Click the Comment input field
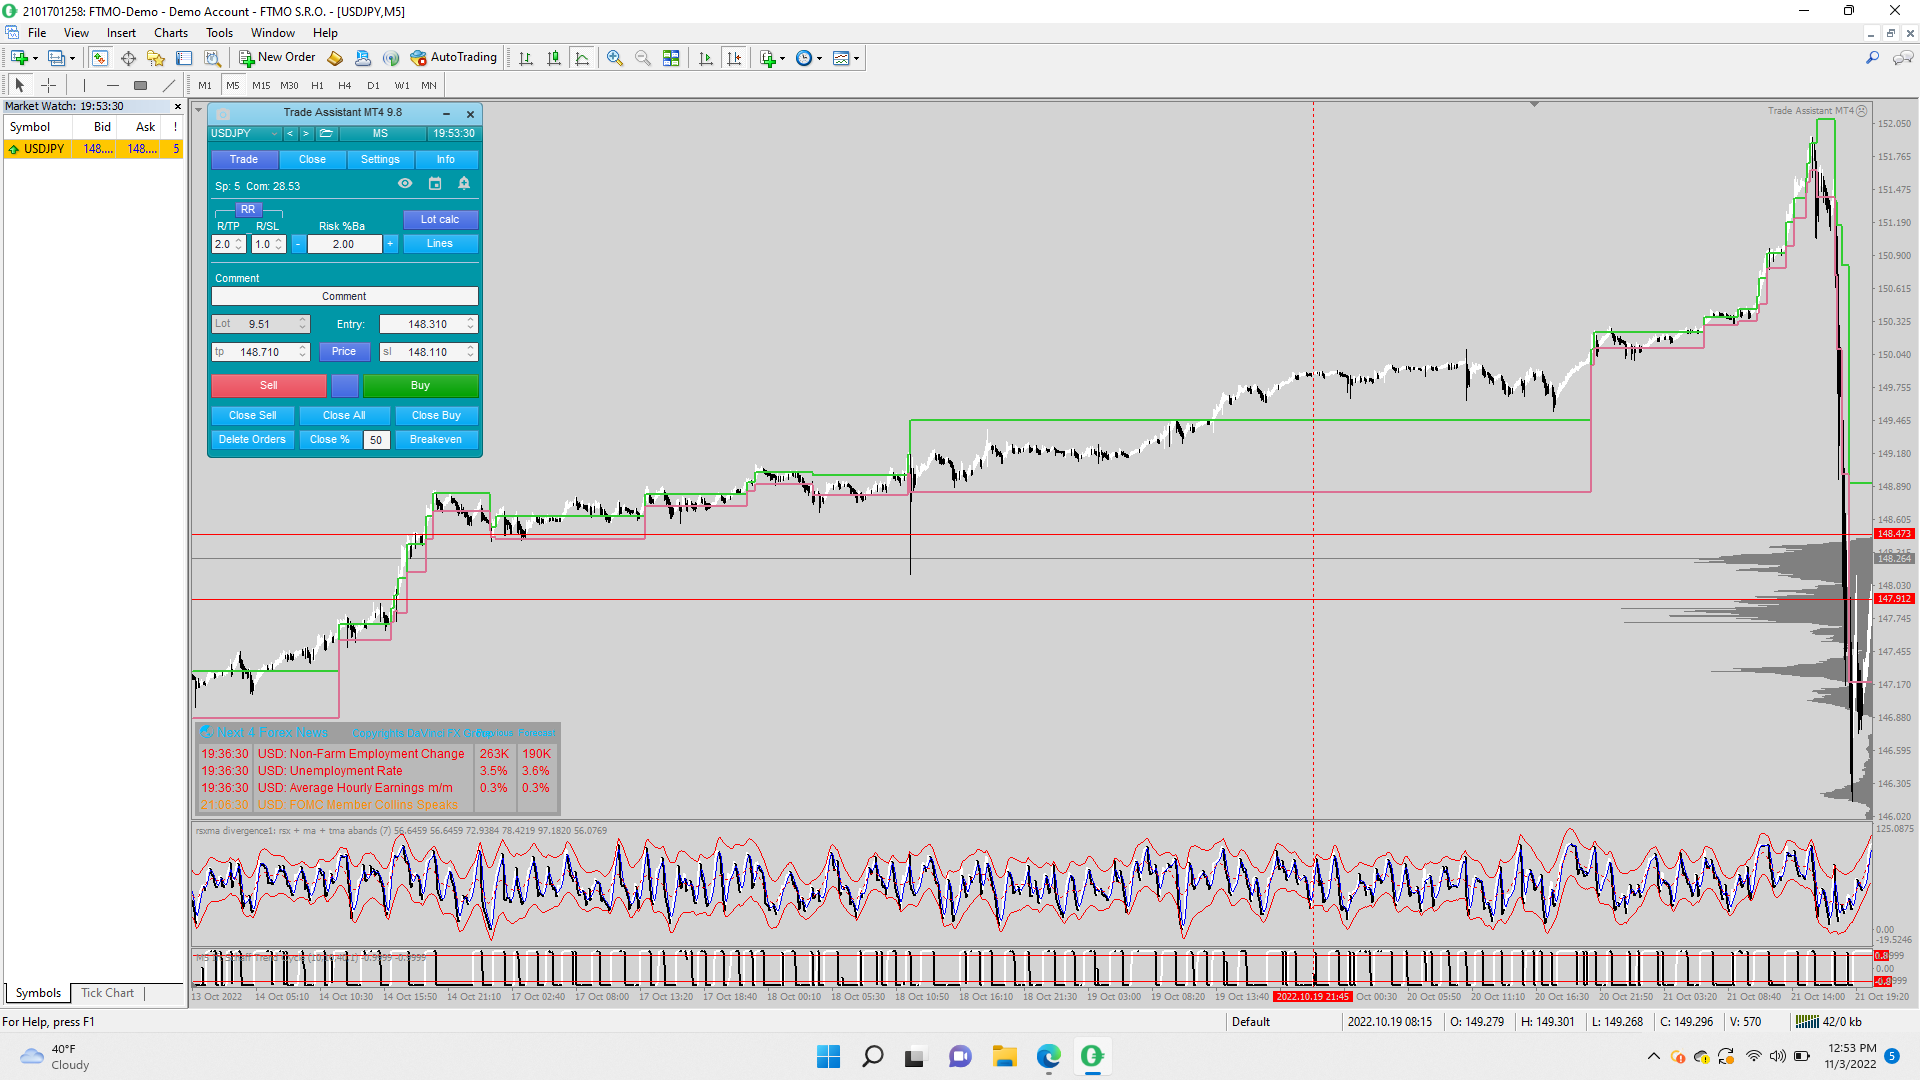The width and height of the screenshot is (1920, 1080). point(344,297)
